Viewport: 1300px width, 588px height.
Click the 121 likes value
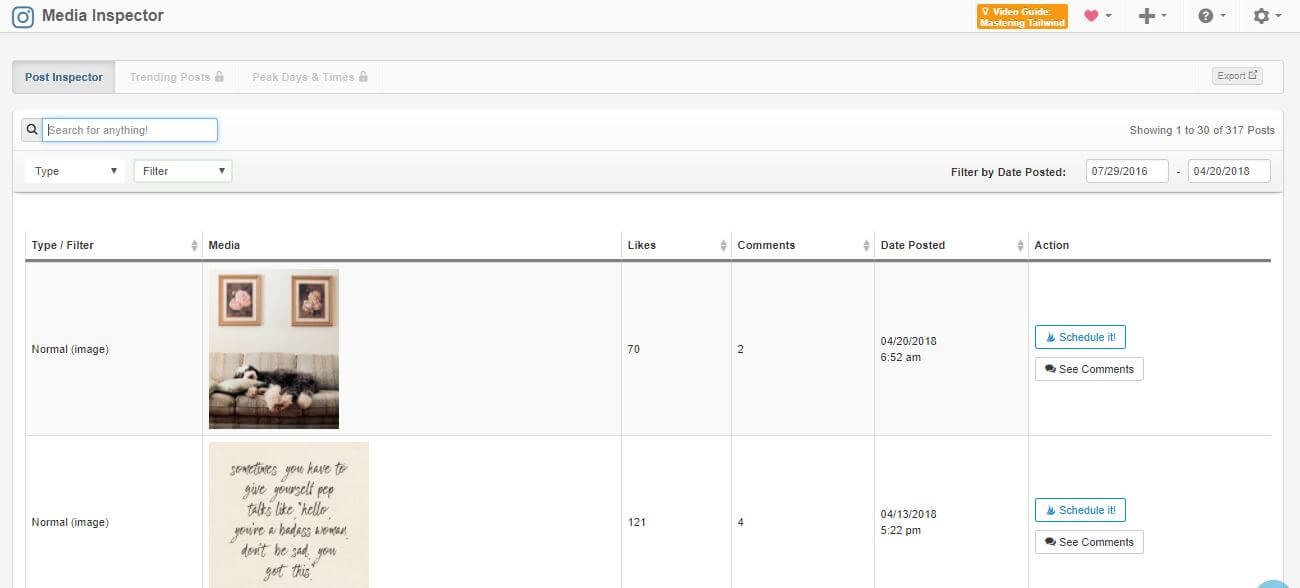click(637, 522)
